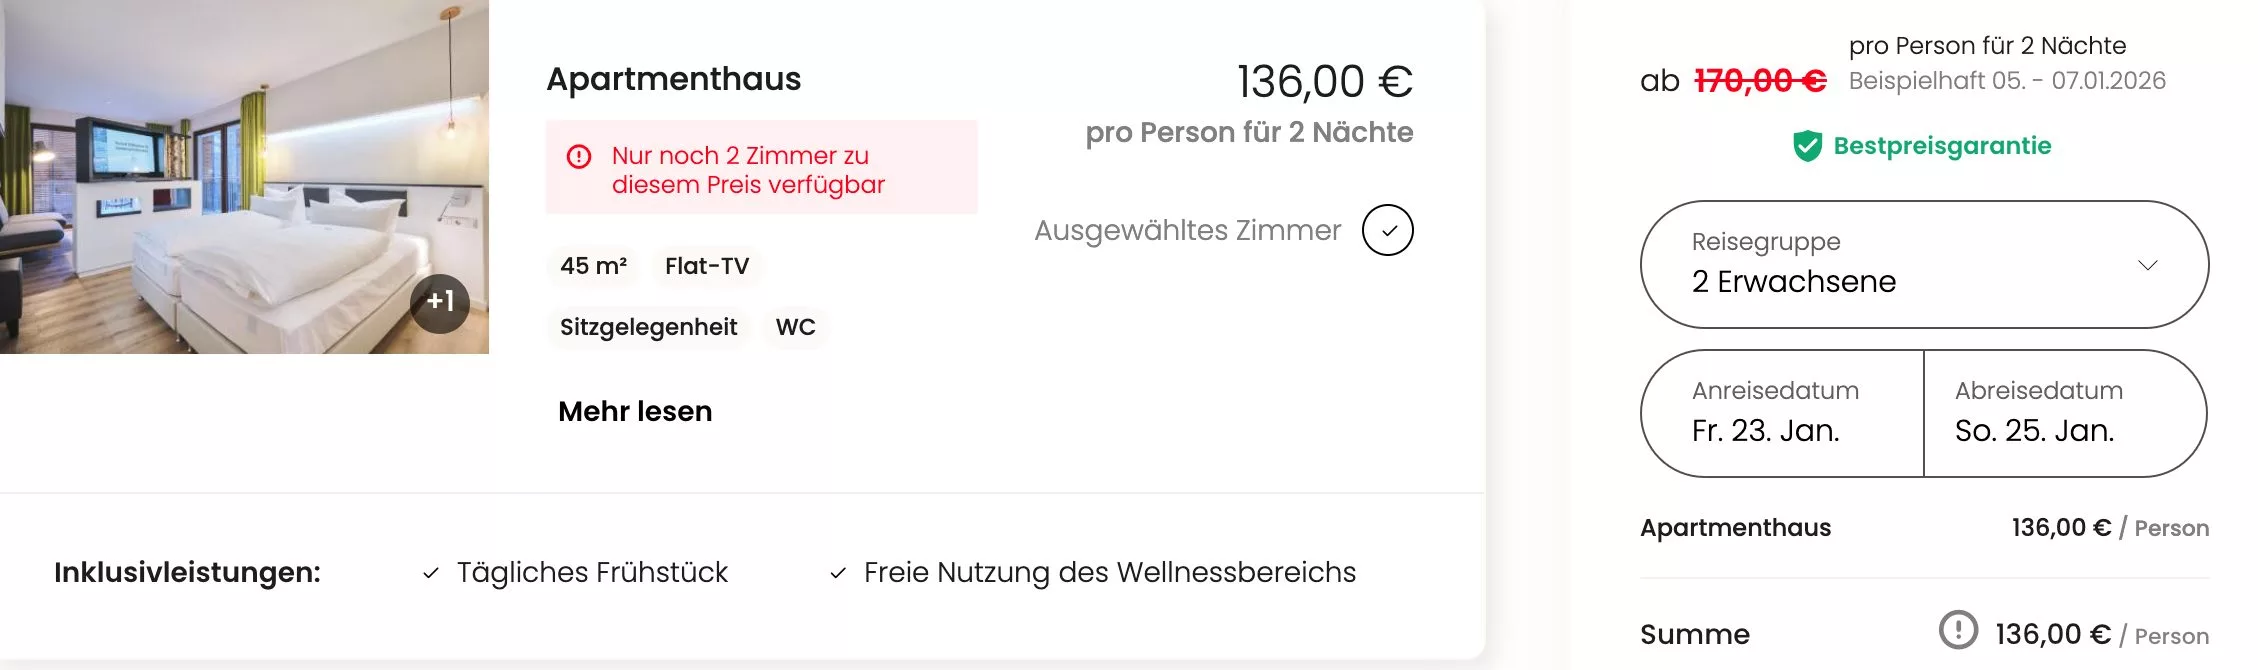Select the Sitzgelegenheit amenity tag
The image size is (2258, 670).
tap(648, 327)
